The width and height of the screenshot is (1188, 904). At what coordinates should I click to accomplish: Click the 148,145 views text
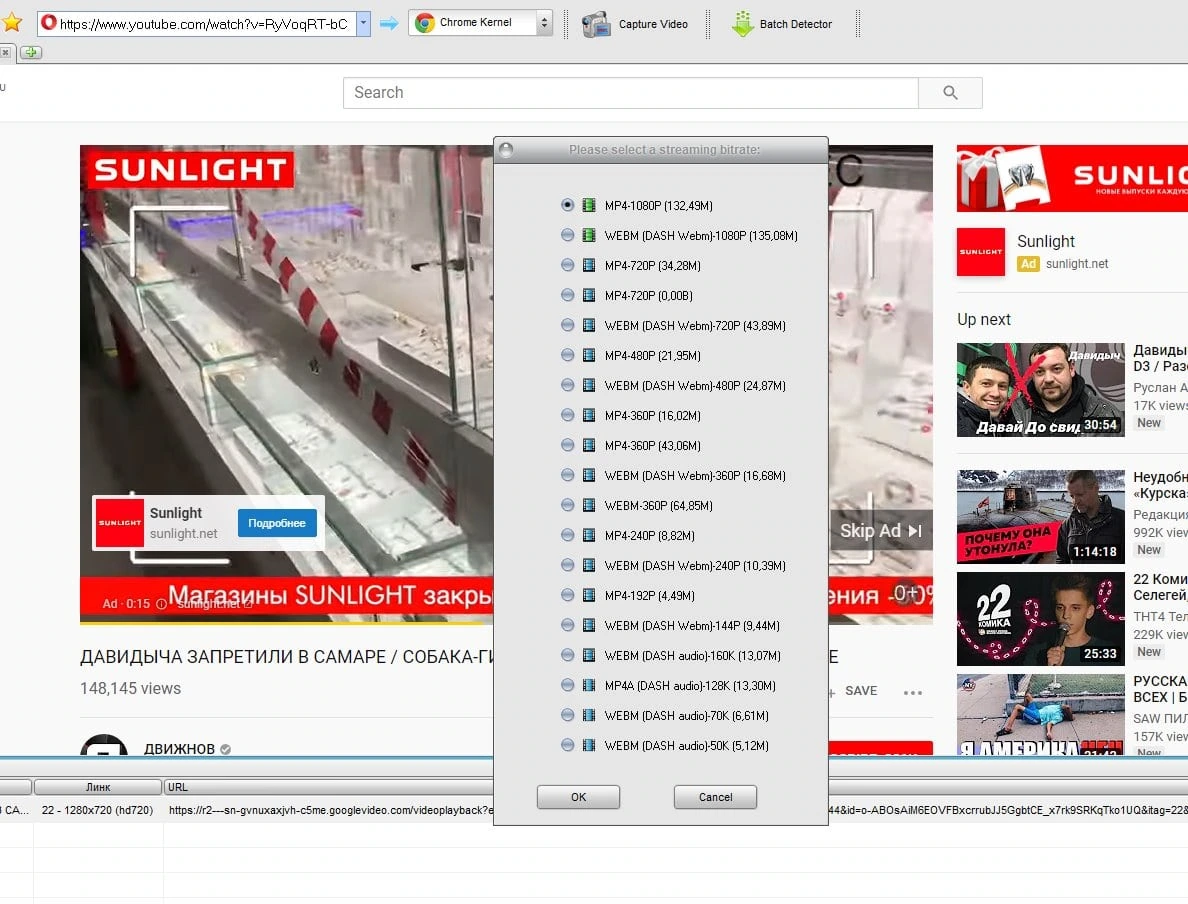tap(130, 688)
